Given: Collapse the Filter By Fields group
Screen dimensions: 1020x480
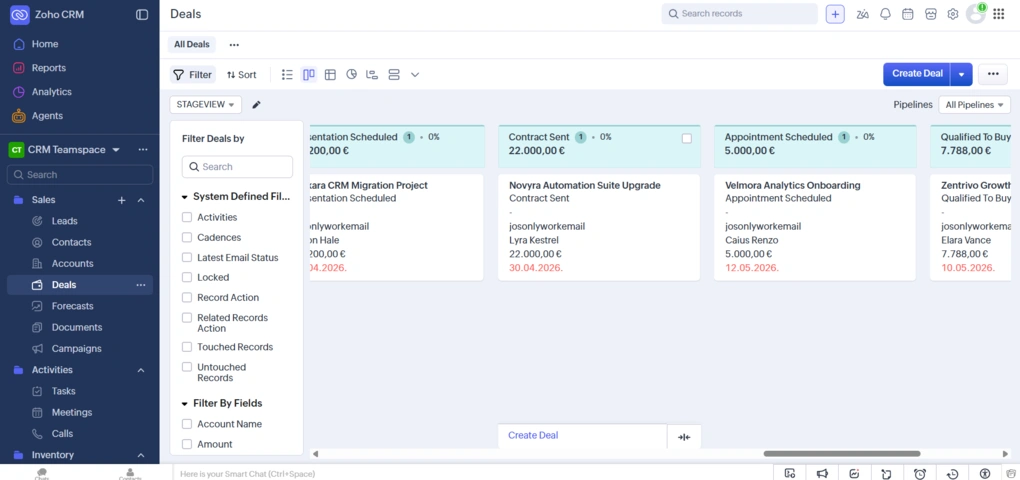Looking at the screenshot, I should pos(185,403).
